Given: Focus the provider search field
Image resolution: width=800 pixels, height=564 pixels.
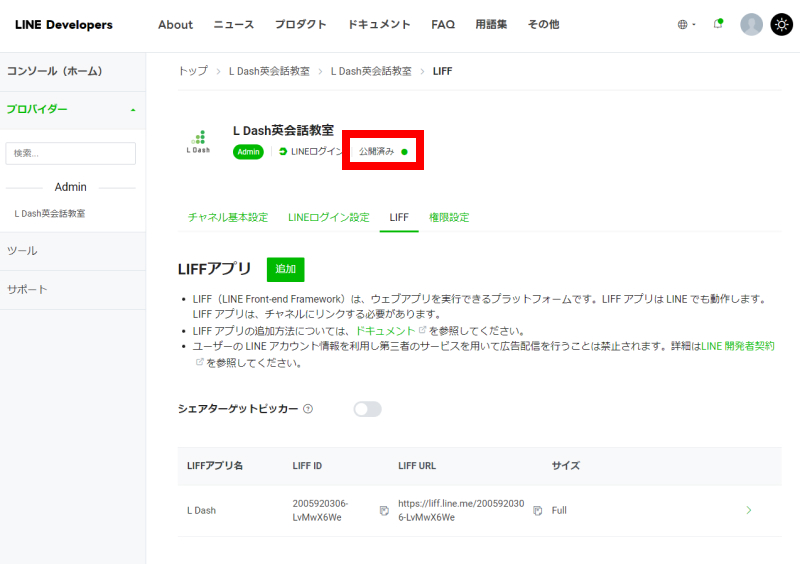Looking at the screenshot, I should [x=70, y=153].
